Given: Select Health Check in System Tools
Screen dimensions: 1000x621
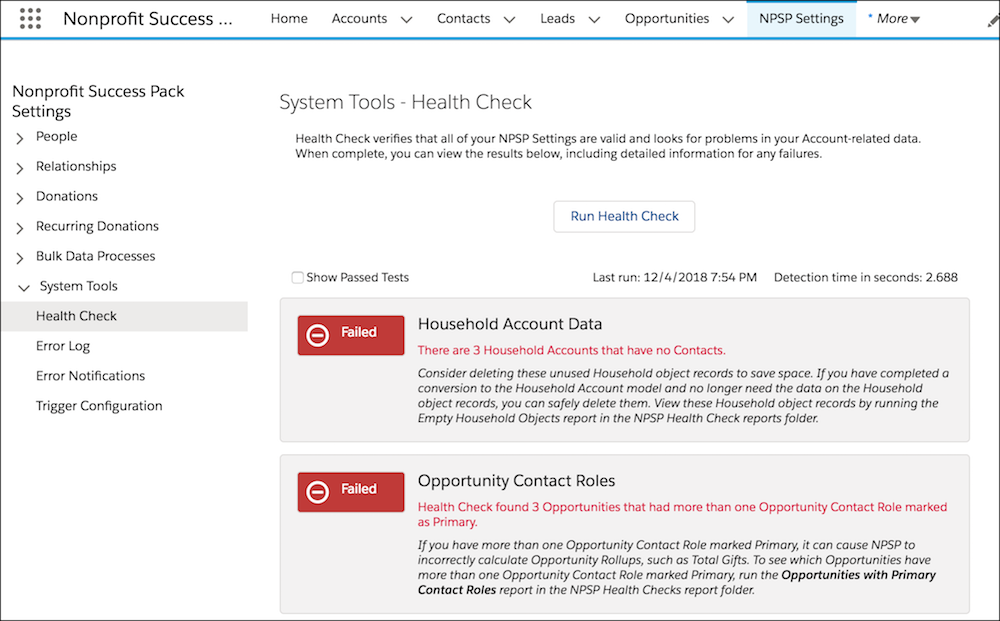Looking at the screenshot, I should coord(124,316).
